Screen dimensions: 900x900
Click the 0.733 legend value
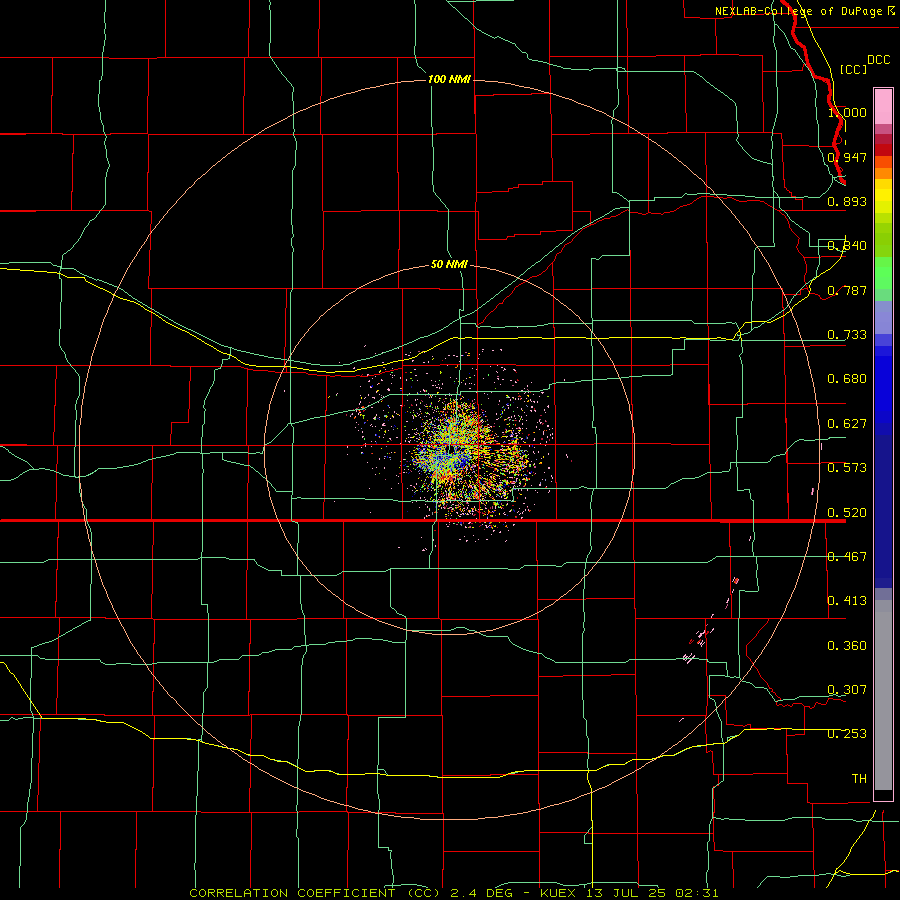point(847,335)
